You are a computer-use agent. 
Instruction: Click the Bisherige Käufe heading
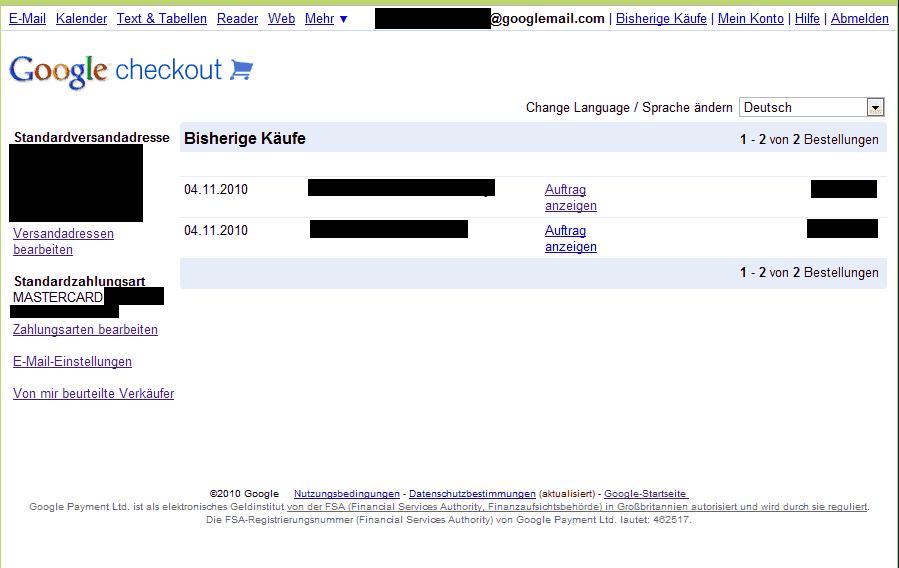pyautogui.click(x=245, y=138)
